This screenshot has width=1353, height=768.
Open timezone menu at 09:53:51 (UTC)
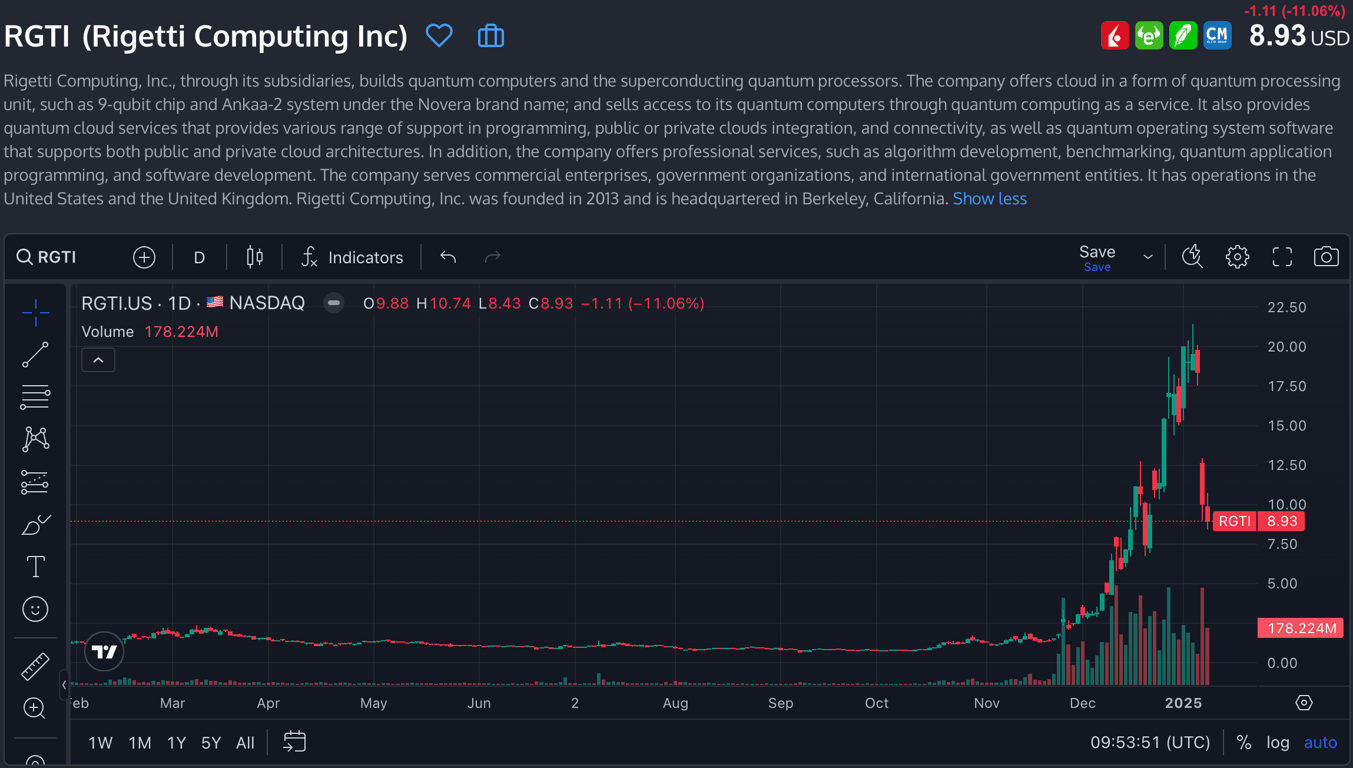pos(1150,743)
